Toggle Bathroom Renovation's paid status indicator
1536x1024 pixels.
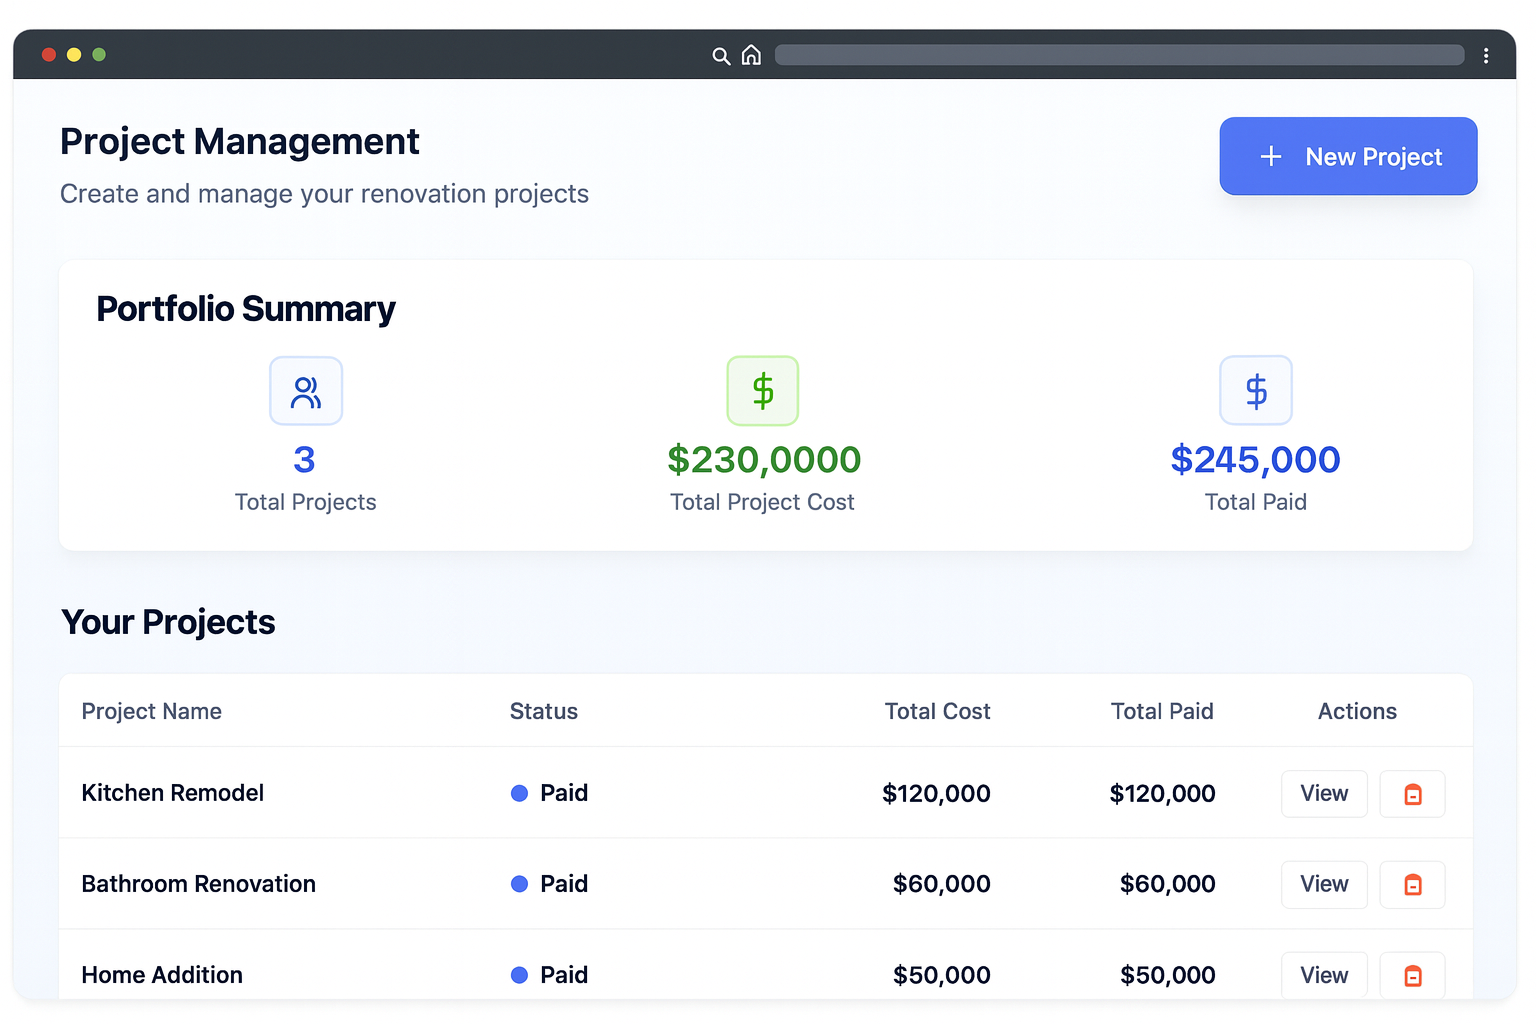click(x=519, y=884)
